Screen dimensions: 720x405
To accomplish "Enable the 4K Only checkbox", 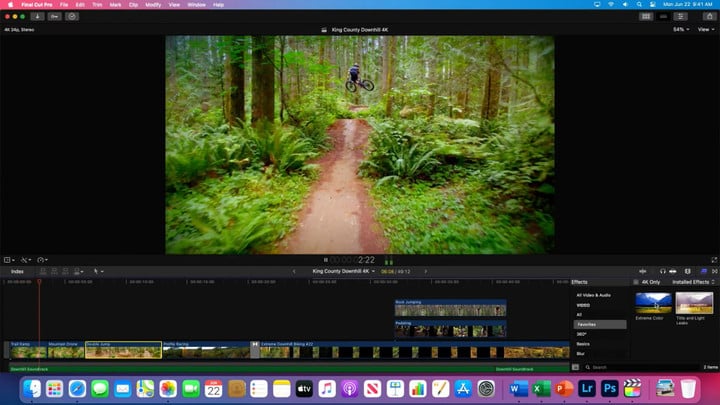I will click(x=636, y=282).
